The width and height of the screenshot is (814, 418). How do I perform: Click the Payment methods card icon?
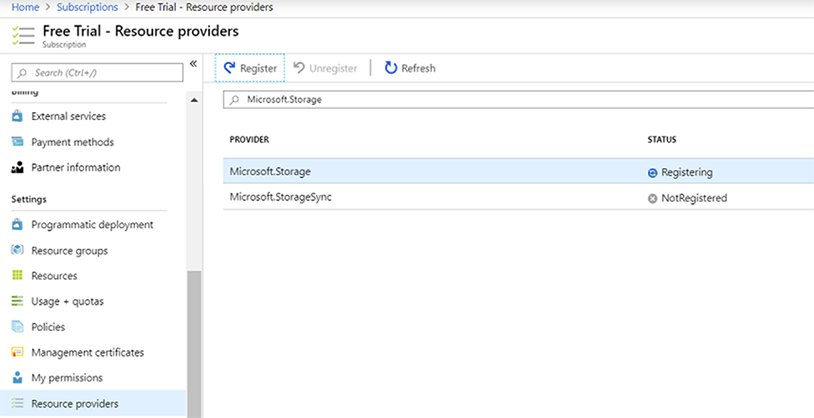pos(17,142)
